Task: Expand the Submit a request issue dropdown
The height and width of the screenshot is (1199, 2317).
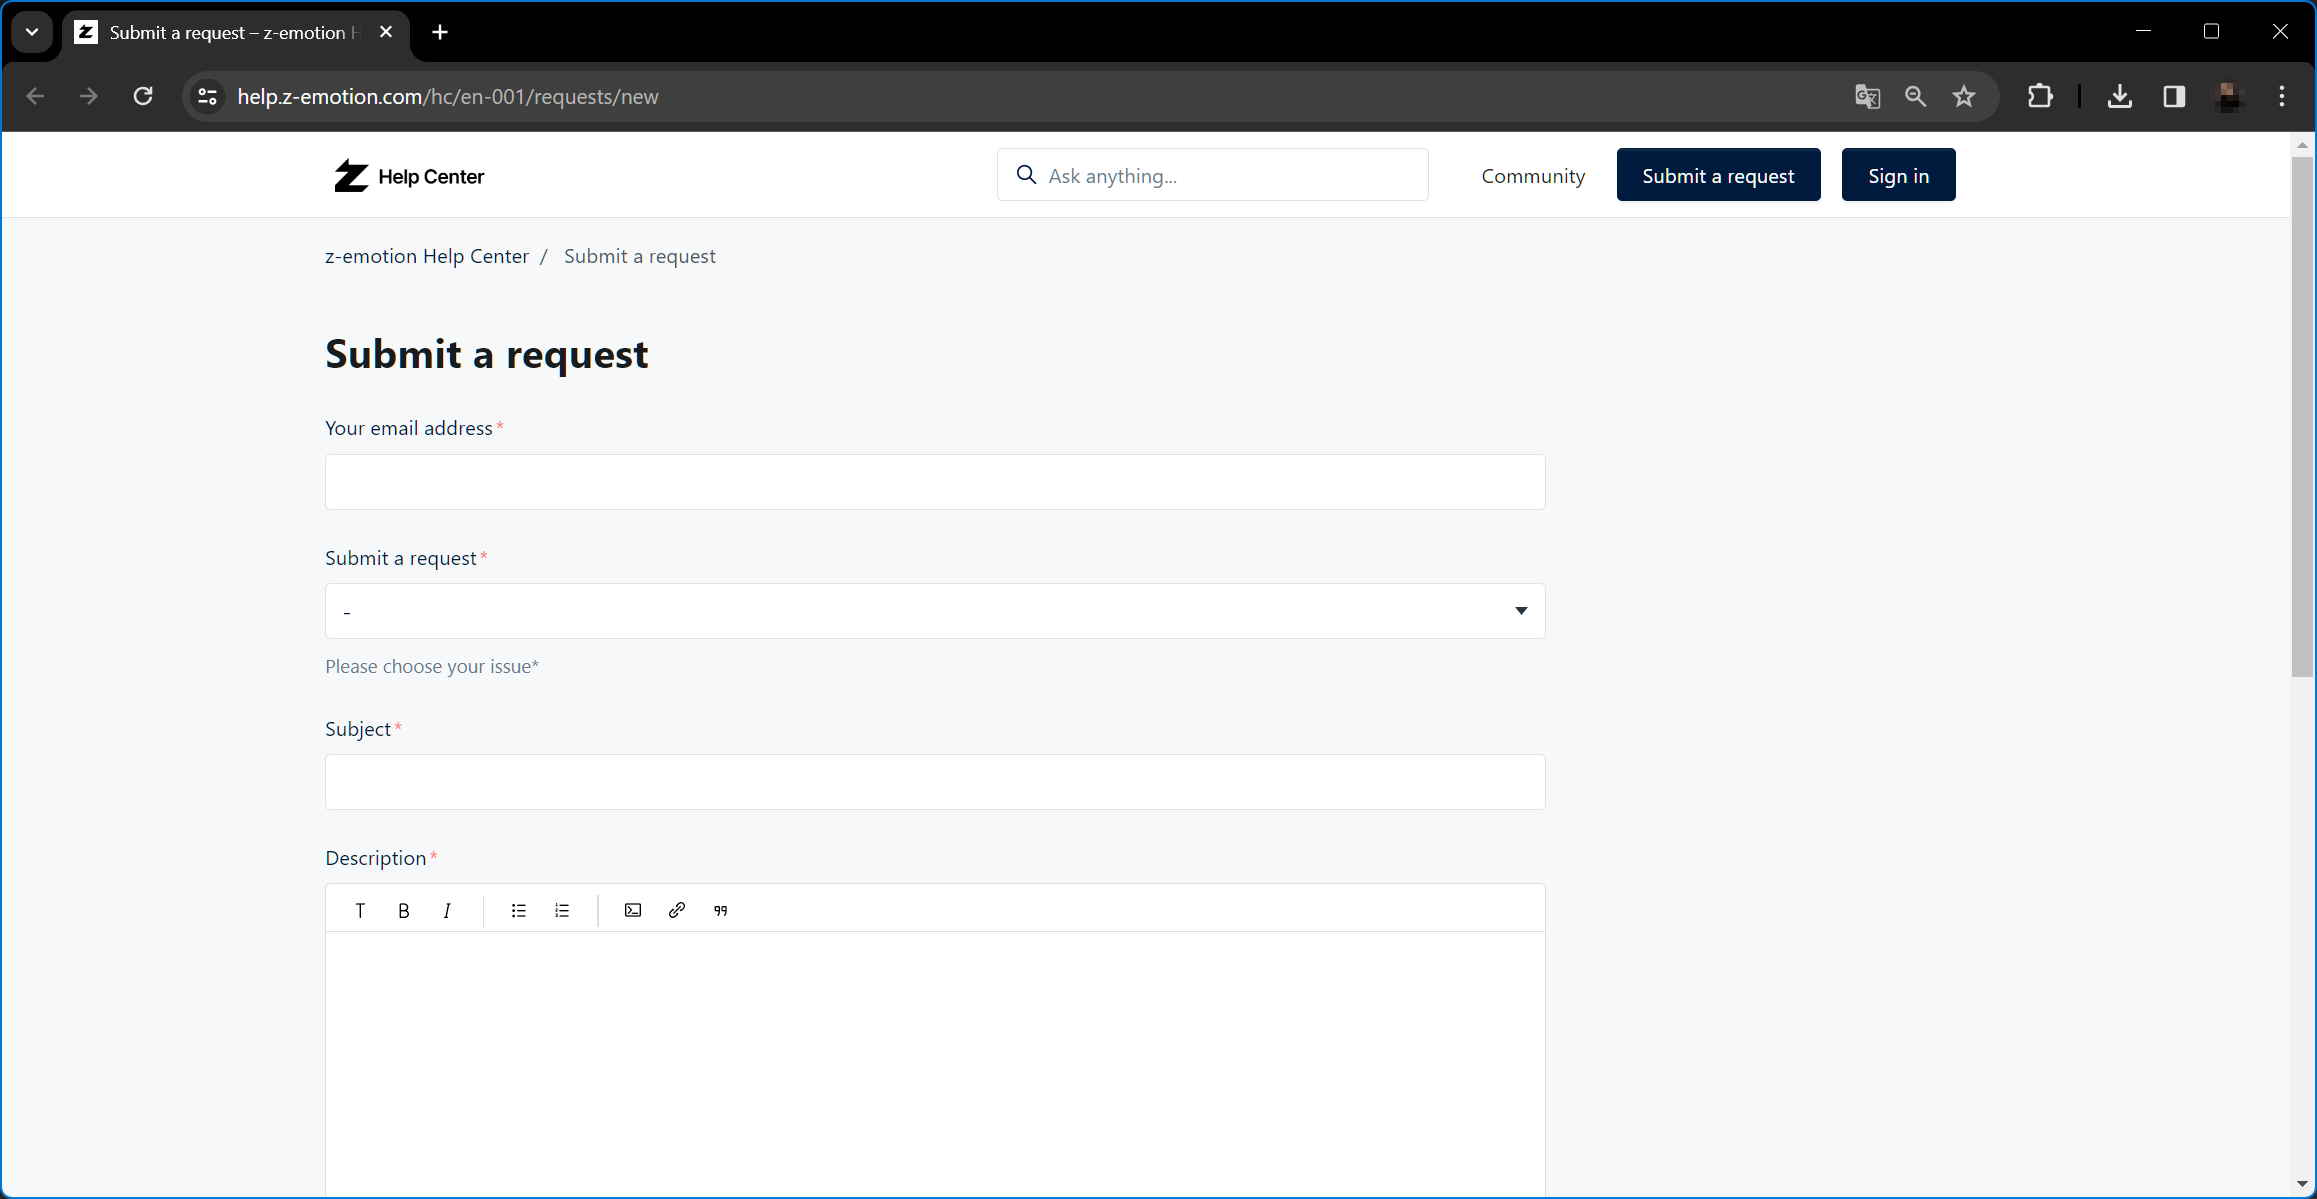Action: (x=935, y=611)
